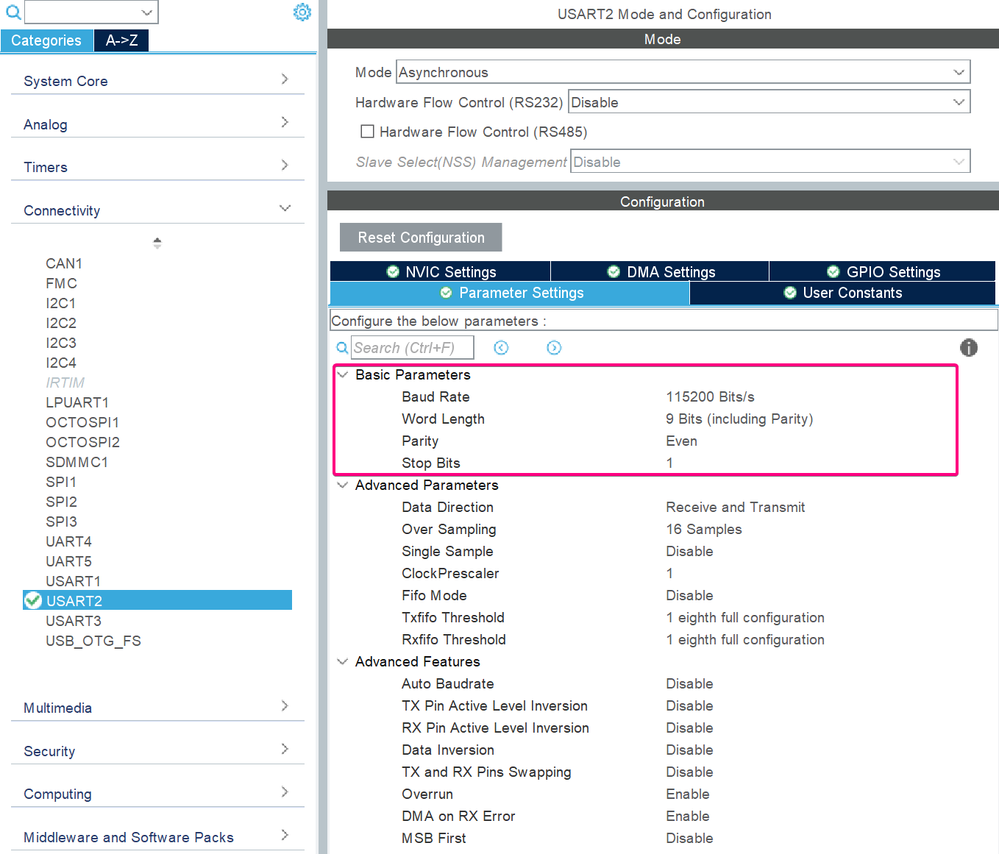The width and height of the screenshot is (999, 854).
Task: Select CAN1 in the connectivity list
Action: 64,263
